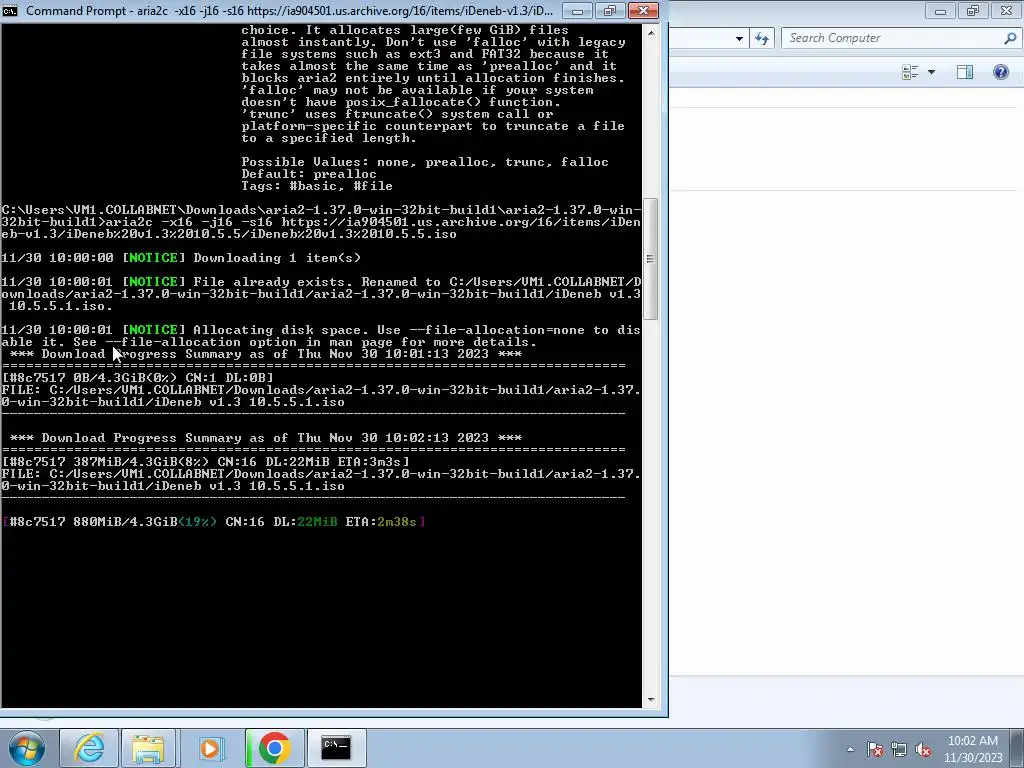Launch Windows Media Player from the taskbar
Image resolution: width=1024 pixels, height=768 pixels.
tap(210, 748)
